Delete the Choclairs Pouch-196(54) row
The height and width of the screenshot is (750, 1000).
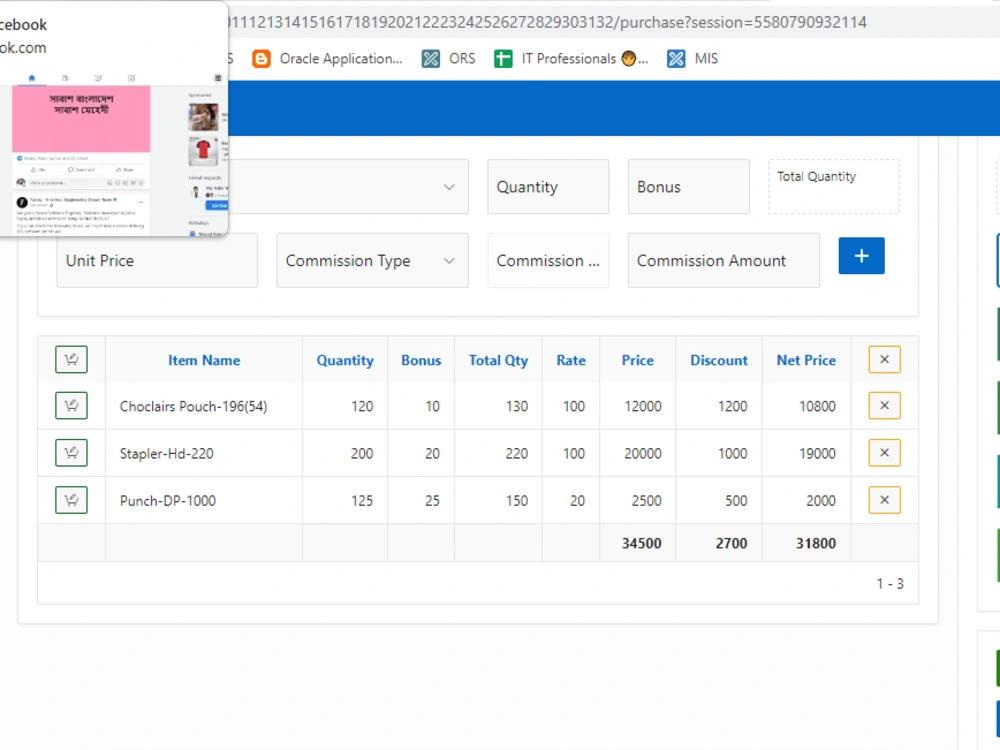point(885,406)
